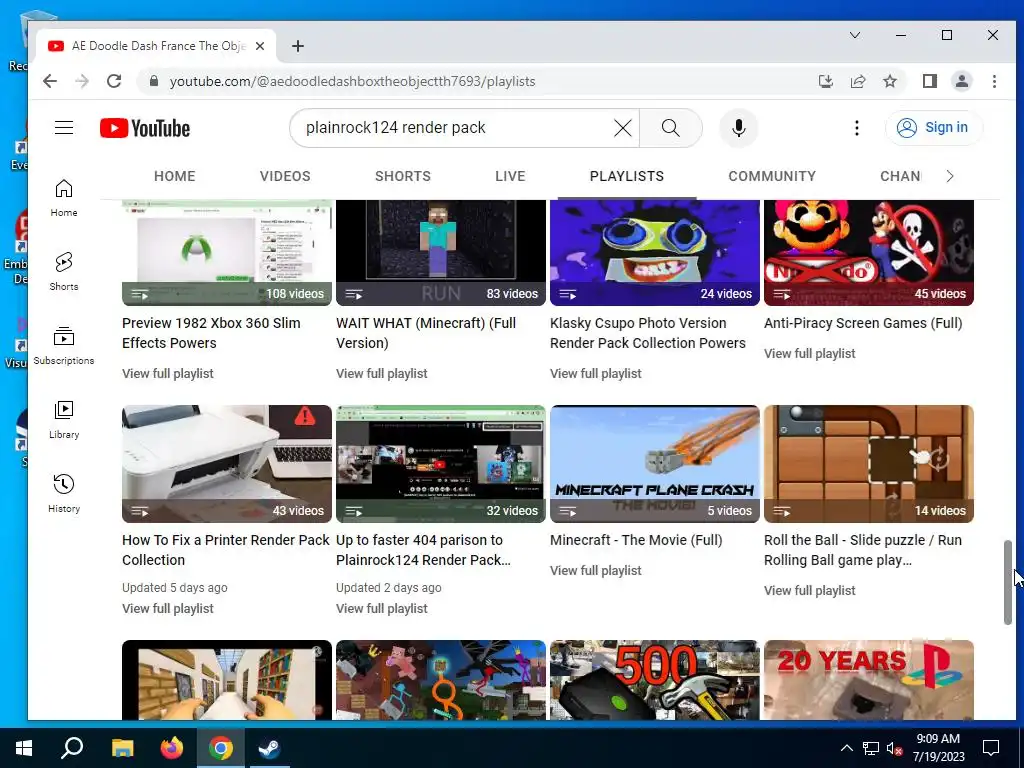Open a new browser tab
The width and height of the screenshot is (1024, 768).
tap(298, 46)
